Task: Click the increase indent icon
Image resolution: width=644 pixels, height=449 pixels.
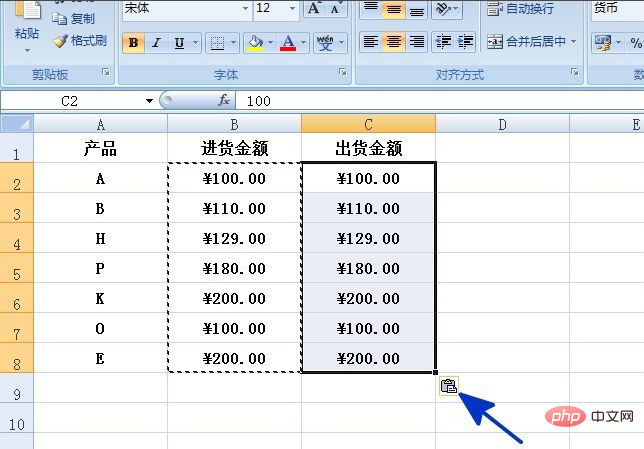Action: click(465, 41)
